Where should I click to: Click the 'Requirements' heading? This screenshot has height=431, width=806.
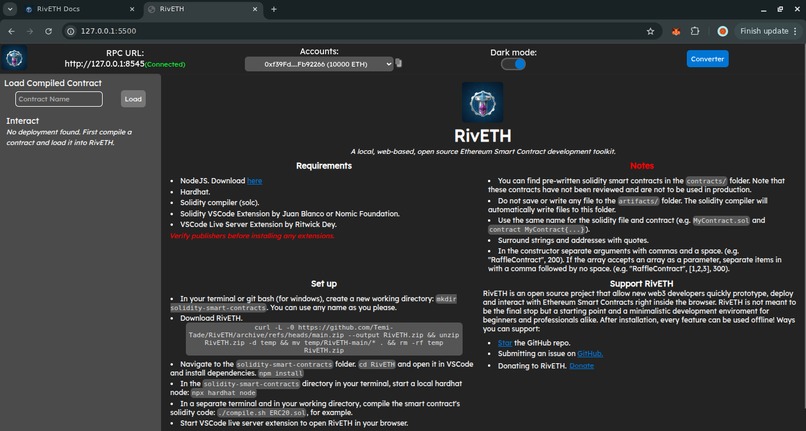324,166
